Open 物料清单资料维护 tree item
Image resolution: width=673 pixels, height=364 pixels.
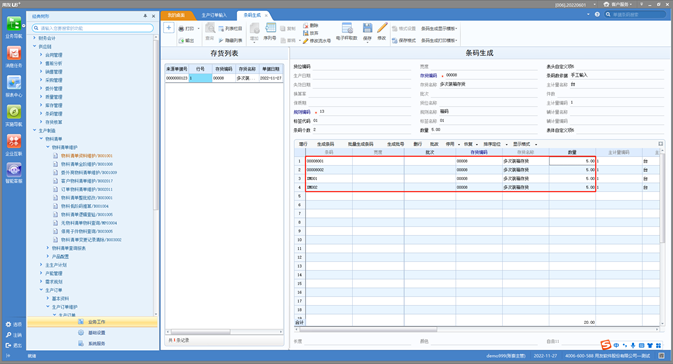[x=86, y=156]
